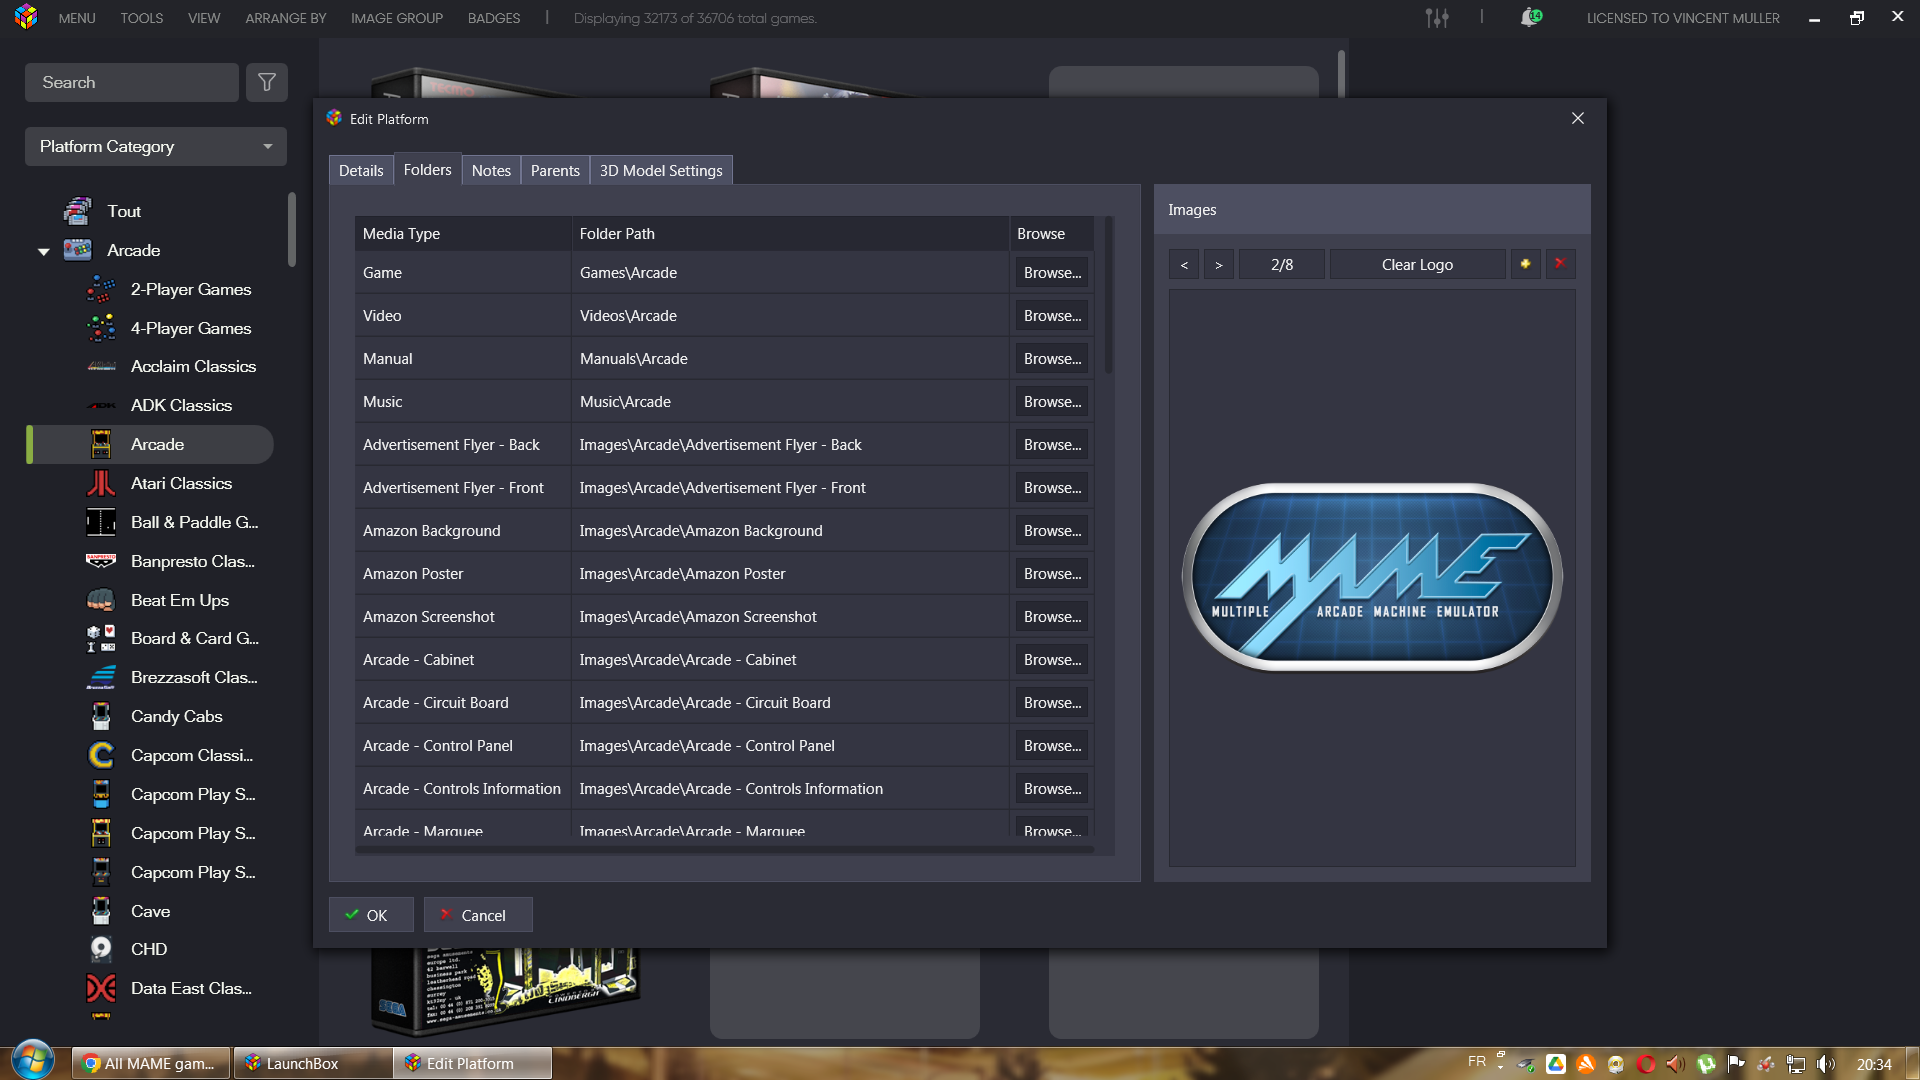The height and width of the screenshot is (1080, 1920).
Task: Switch to the 3D Model Settings tab
Action: pos(661,170)
